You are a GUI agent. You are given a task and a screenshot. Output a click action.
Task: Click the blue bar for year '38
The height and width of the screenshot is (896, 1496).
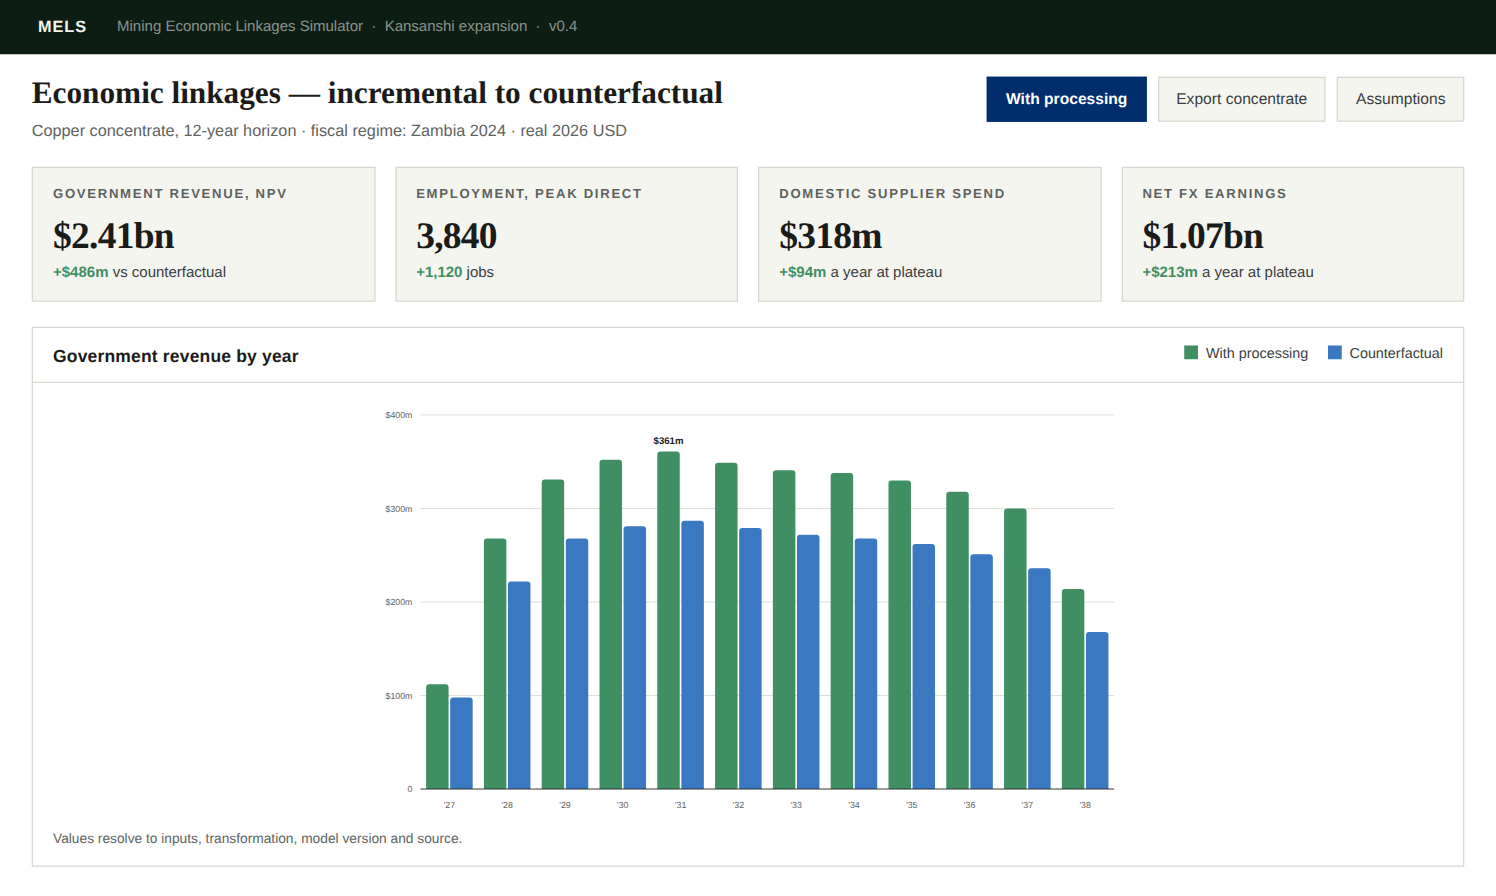(1097, 710)
